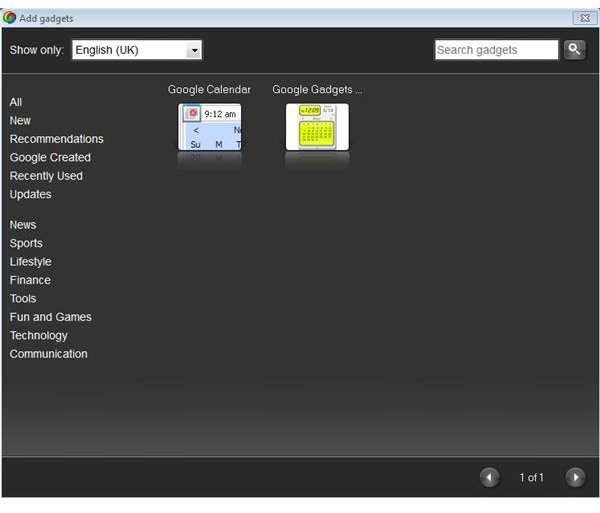The height and width of the screenshot is (513, 600).
Task: Open the Communication category
Action: pyautogui.click(x=49, y=354)
